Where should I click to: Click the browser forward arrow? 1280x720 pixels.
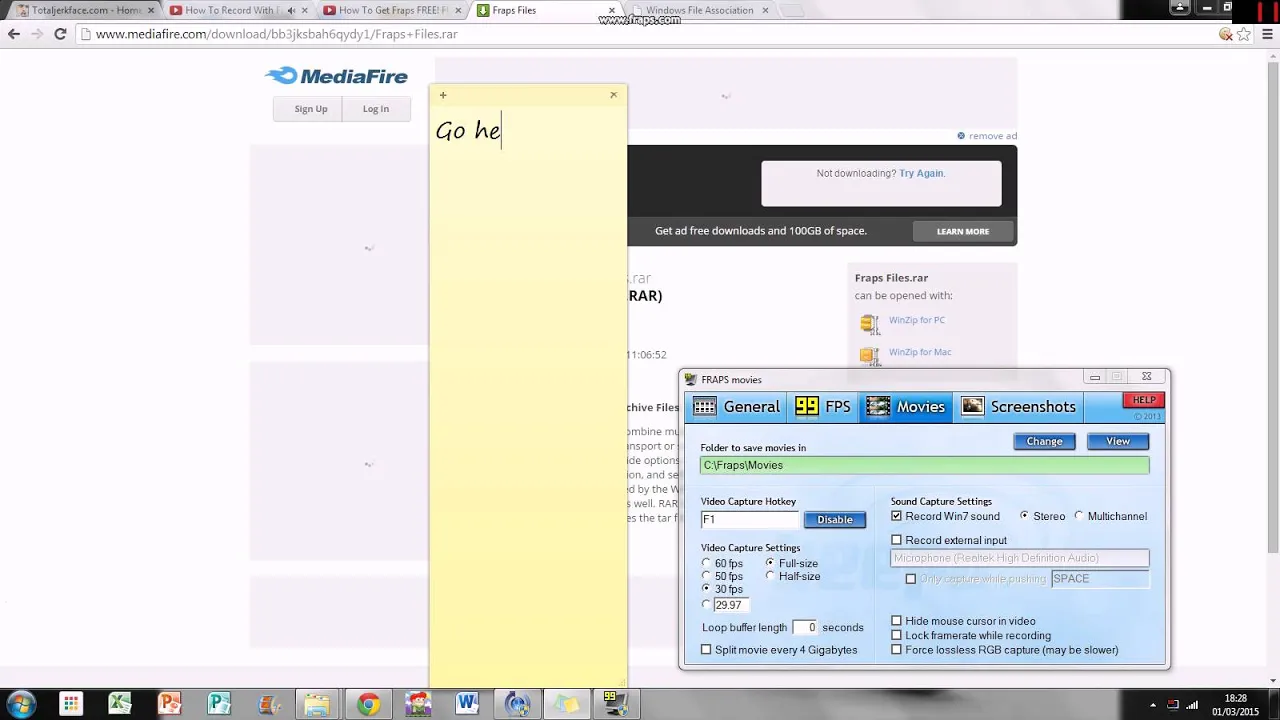[37, 34]
